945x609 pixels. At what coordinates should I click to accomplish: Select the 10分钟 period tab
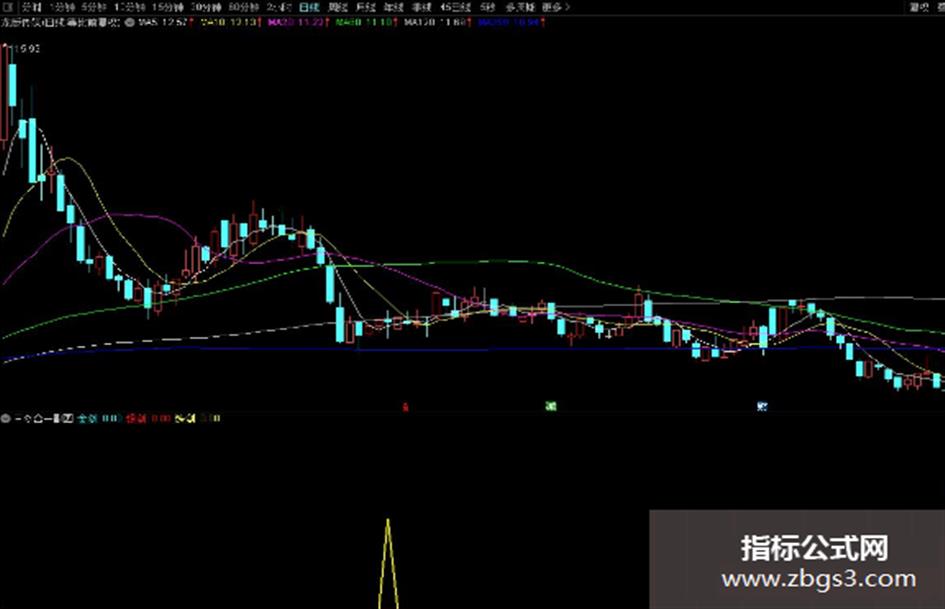coord(130,7)
